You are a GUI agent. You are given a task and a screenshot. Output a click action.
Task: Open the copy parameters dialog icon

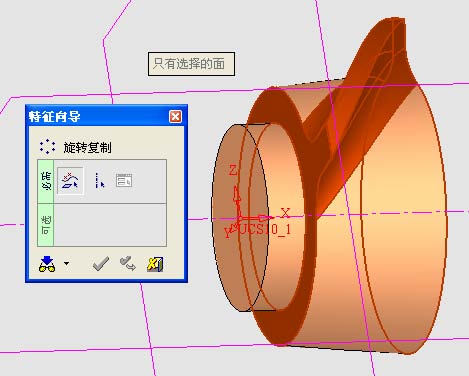124,181
